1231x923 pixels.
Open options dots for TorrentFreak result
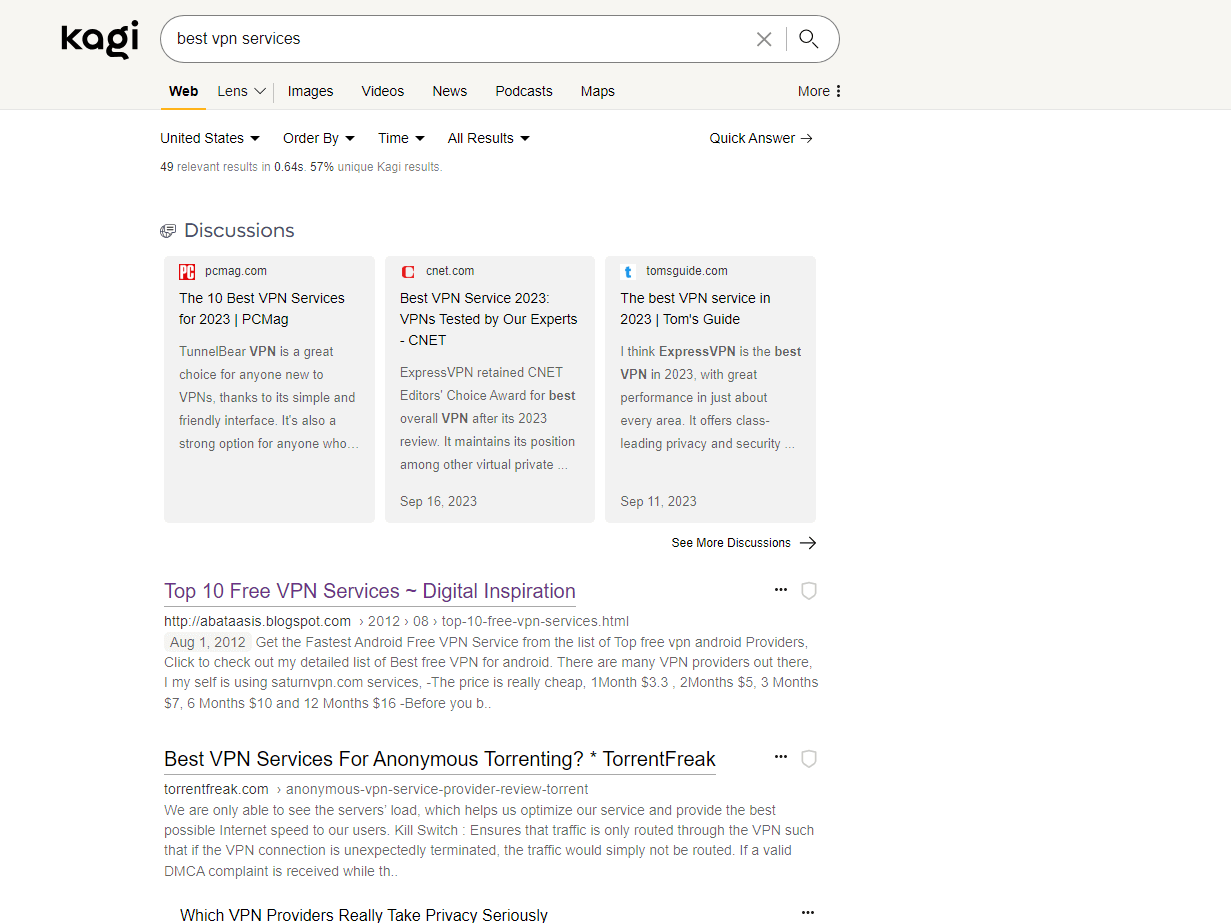tap(781, 758)
